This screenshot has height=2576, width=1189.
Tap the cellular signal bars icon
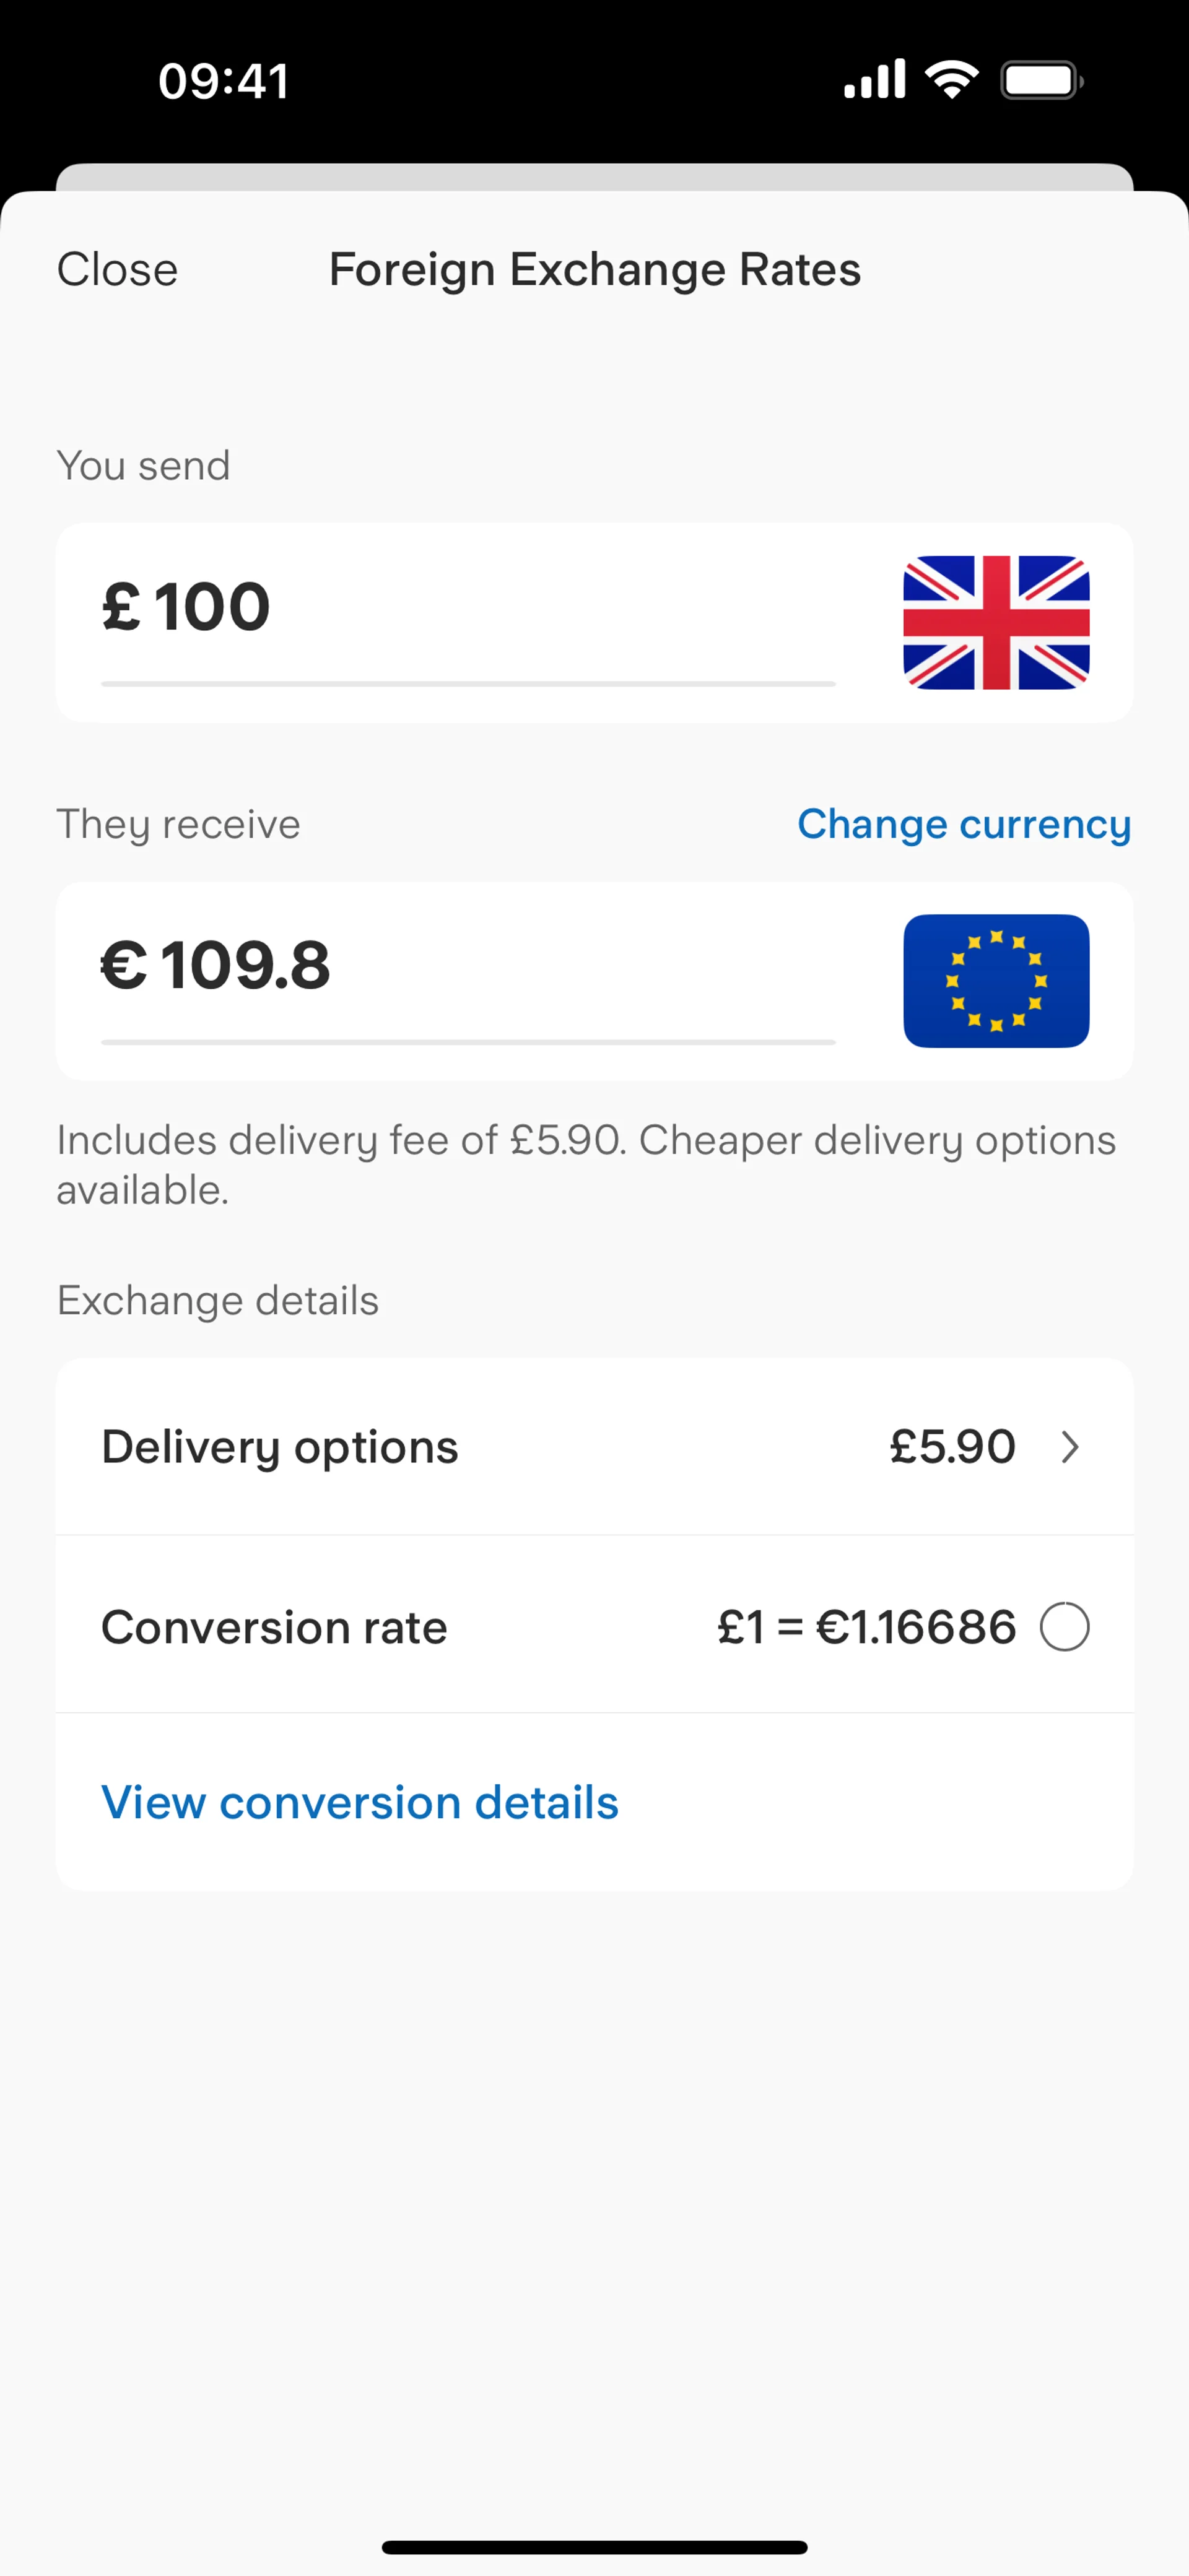tap(874, 80)
